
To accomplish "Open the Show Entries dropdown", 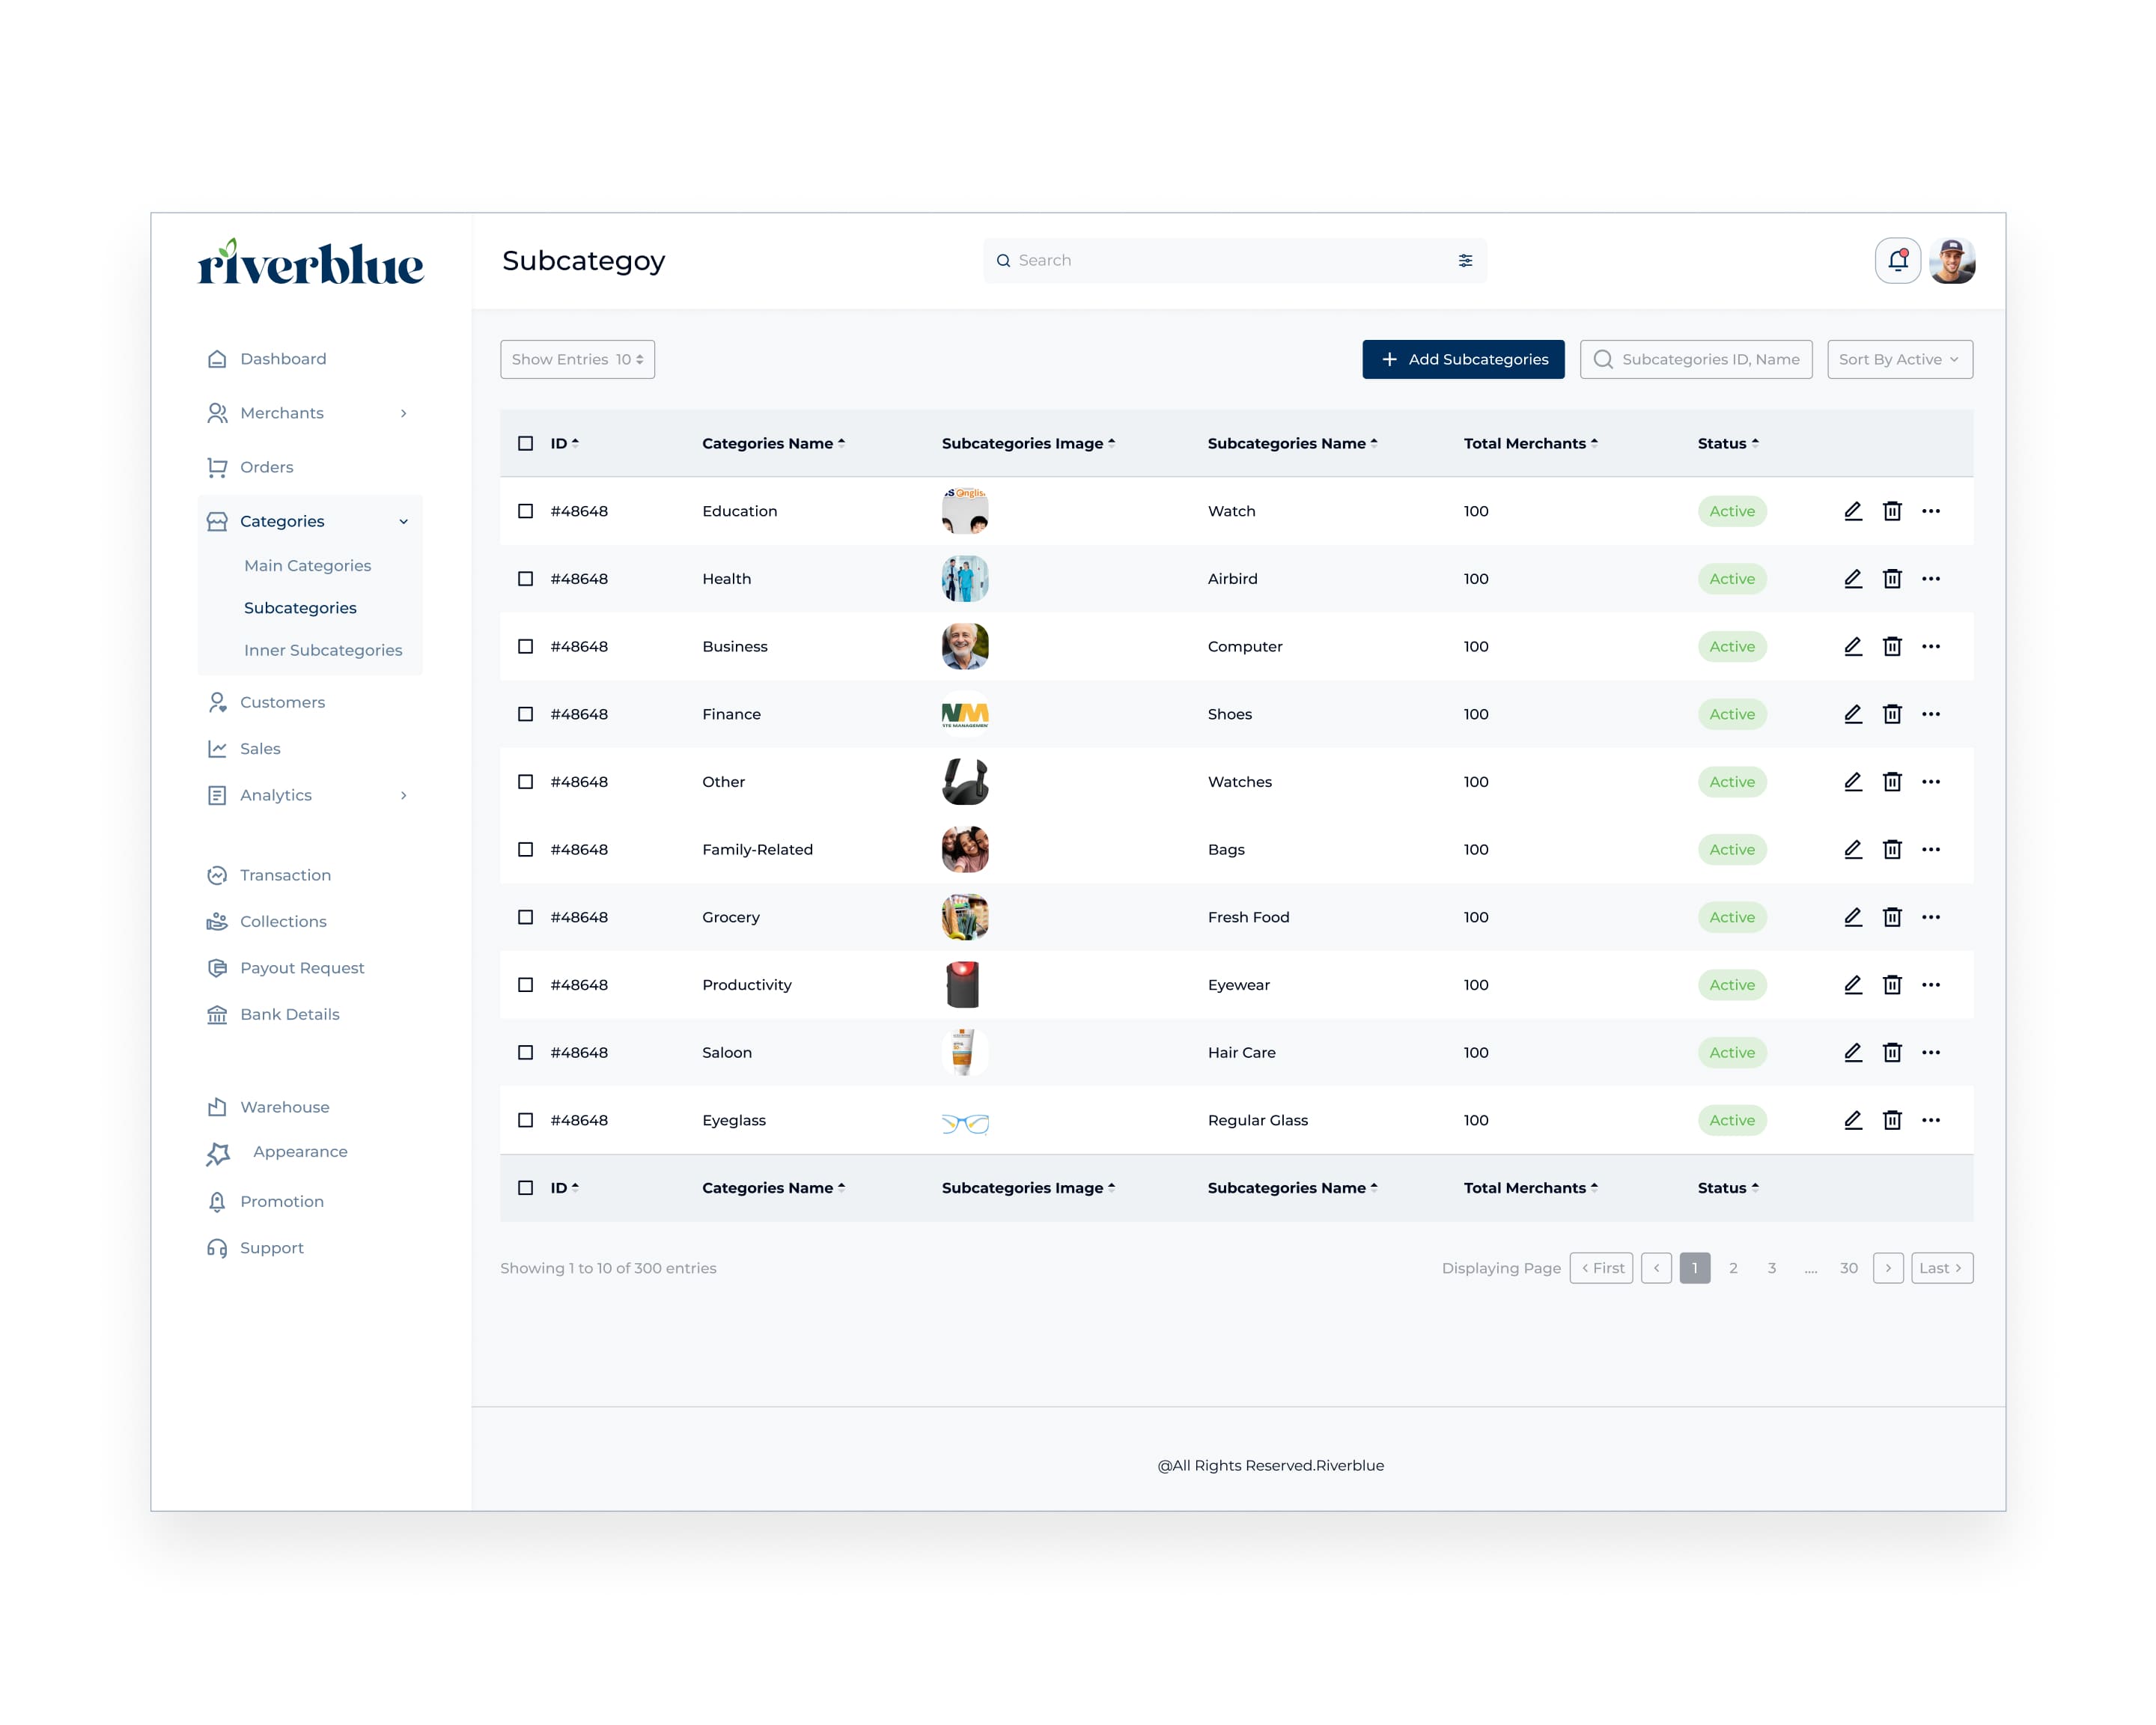I will pyautogui.click(x=577, y=360).
